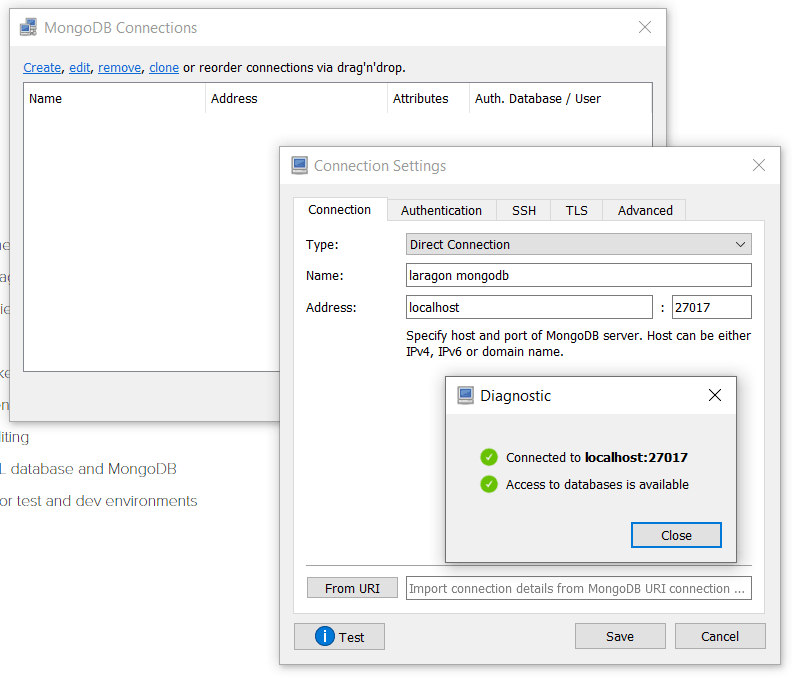Click the port field containing 27017
The image size is (792, 678).
coord(711,307)
